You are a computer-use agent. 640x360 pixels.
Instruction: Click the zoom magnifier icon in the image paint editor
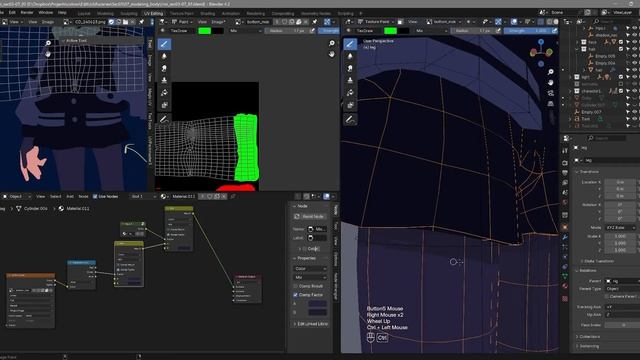point(332,43)
